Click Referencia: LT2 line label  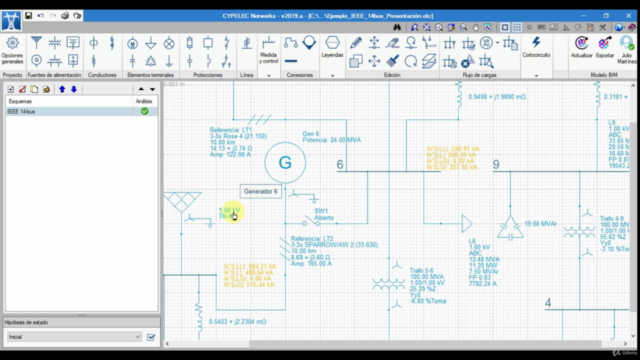point(312,238)
